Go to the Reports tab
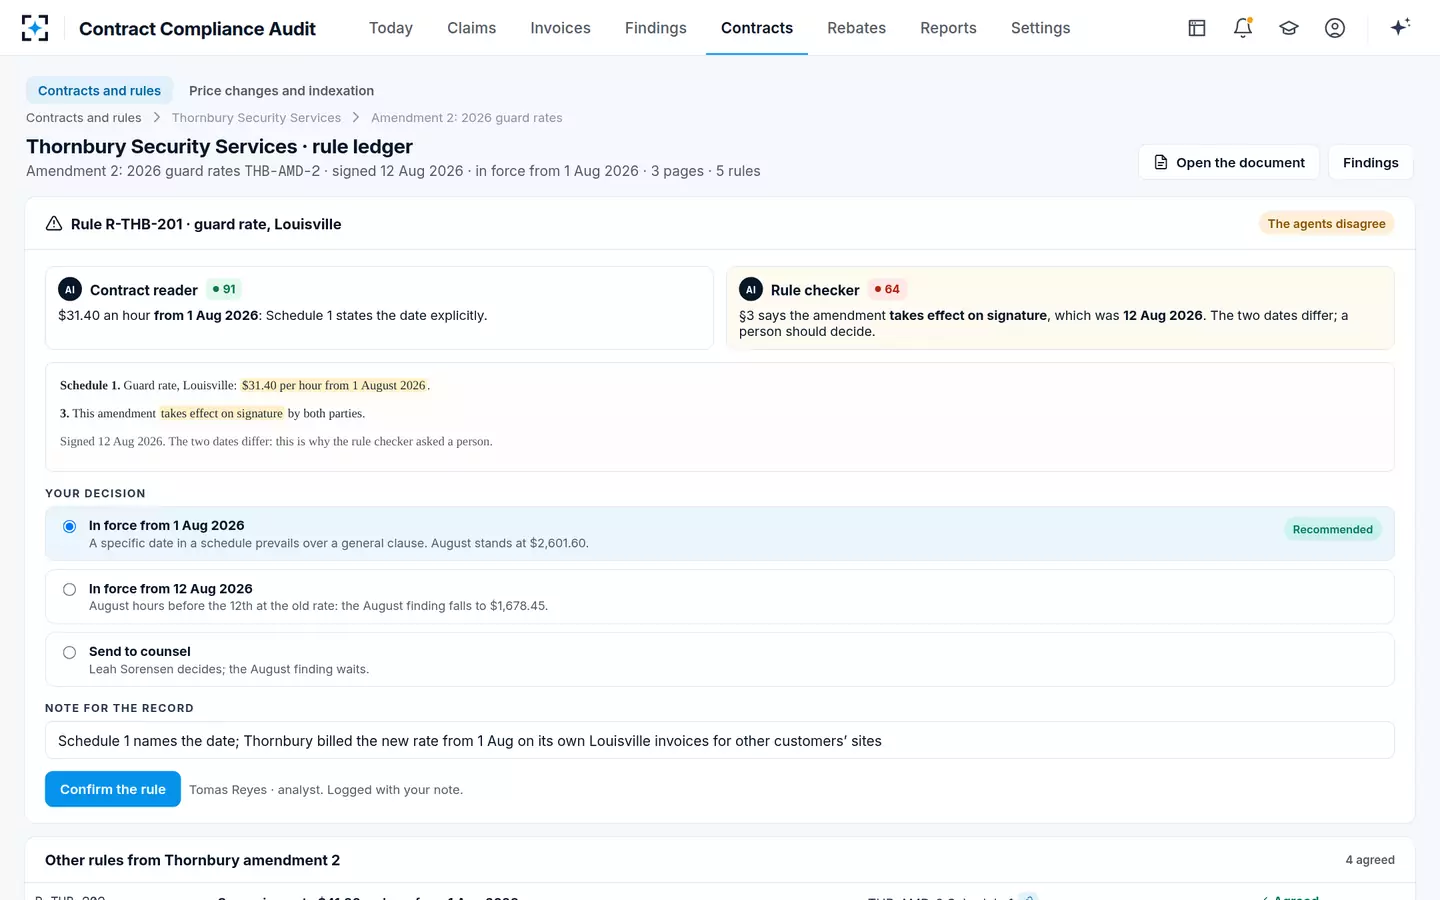The width and height of the screenshot is (1440, 900). (x=949, y=28)
